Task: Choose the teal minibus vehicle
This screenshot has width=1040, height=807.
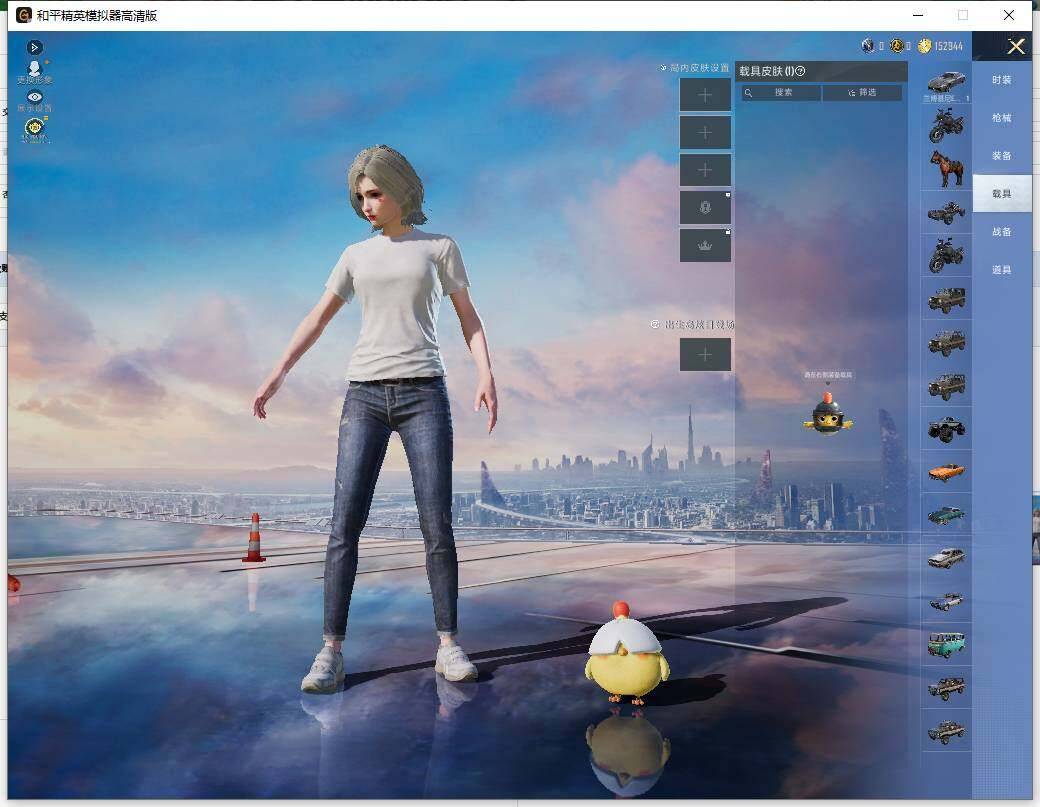Action: (x=946, y=645)
